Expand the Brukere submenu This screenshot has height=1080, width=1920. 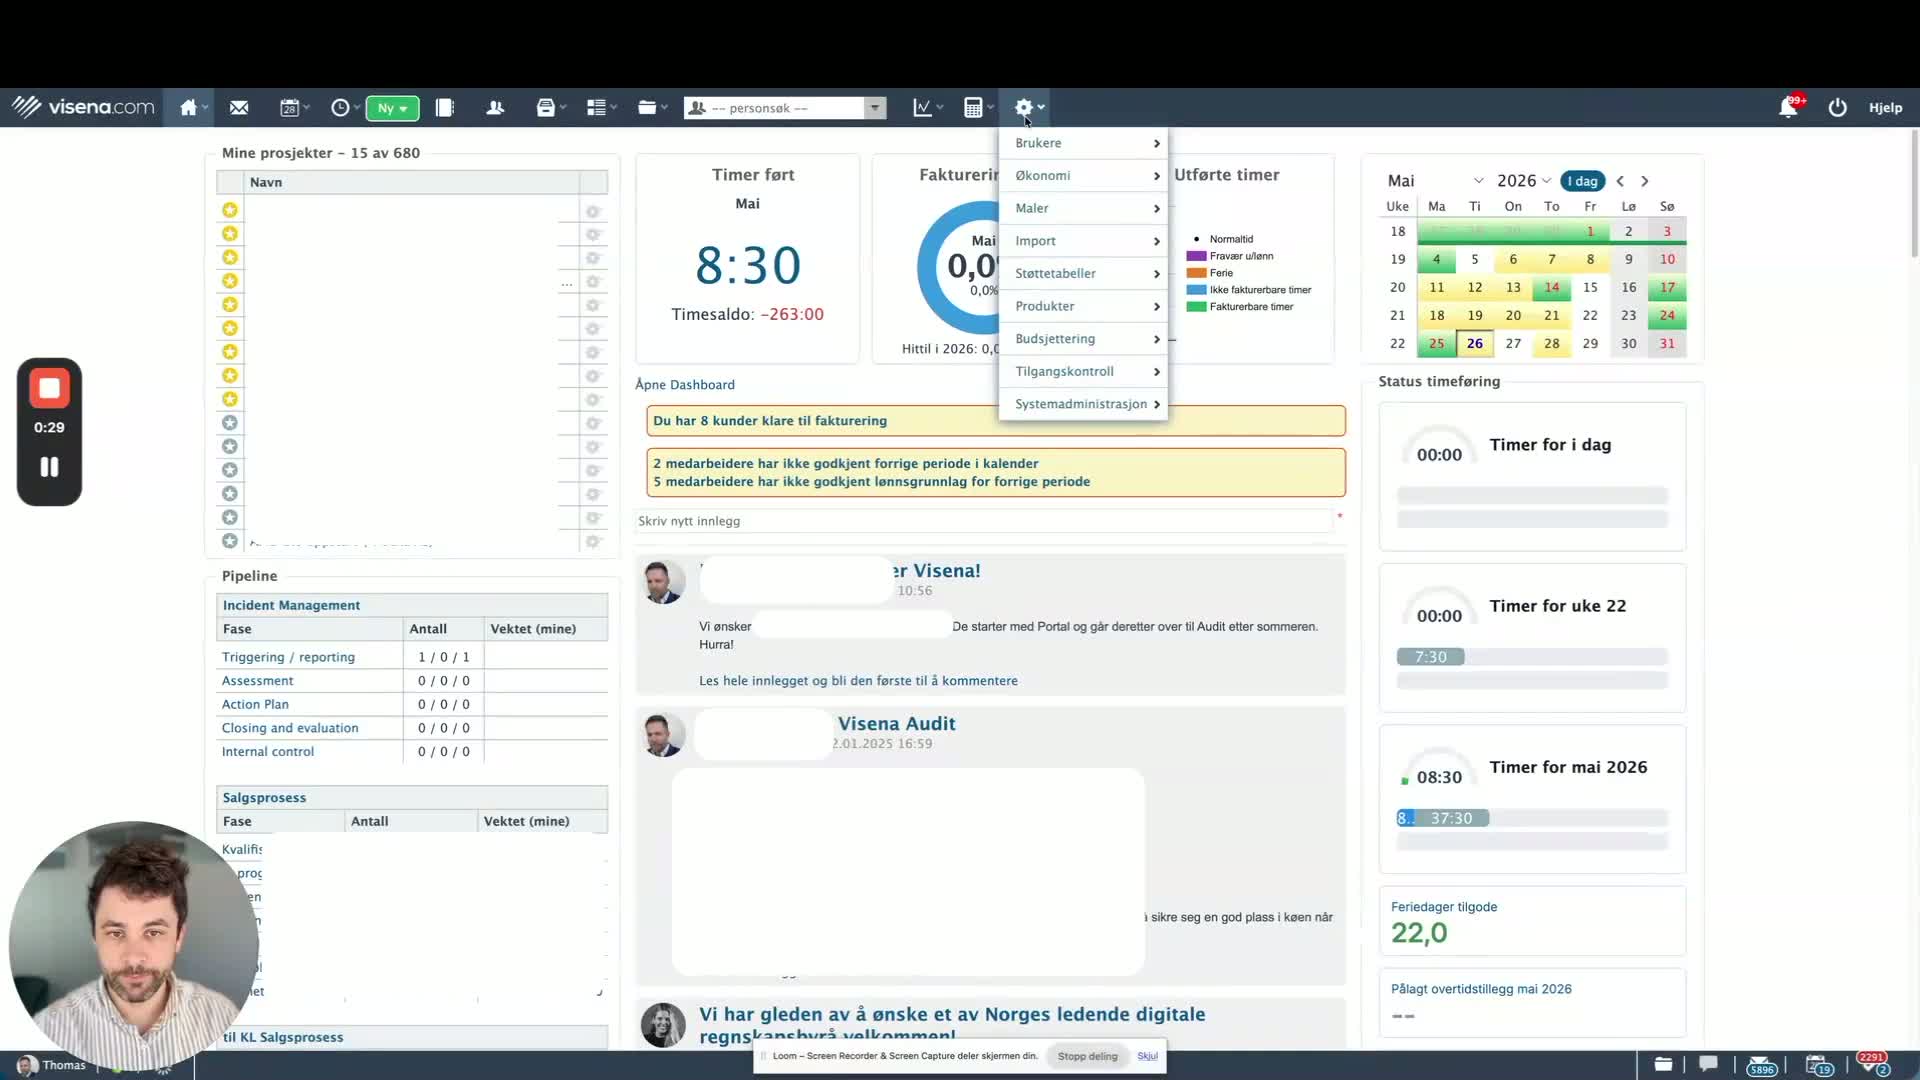(x=1083, y=143)
